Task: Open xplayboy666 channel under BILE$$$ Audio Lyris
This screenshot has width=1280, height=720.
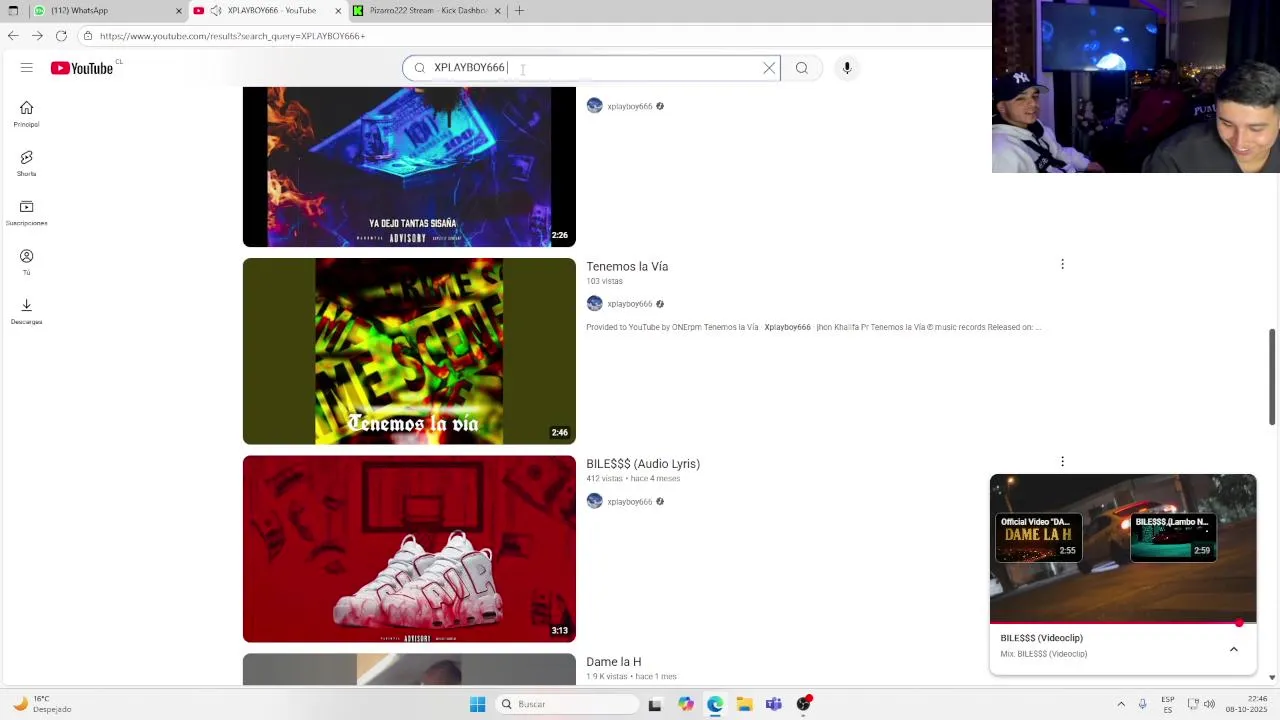Action: [x=629, y=502]
